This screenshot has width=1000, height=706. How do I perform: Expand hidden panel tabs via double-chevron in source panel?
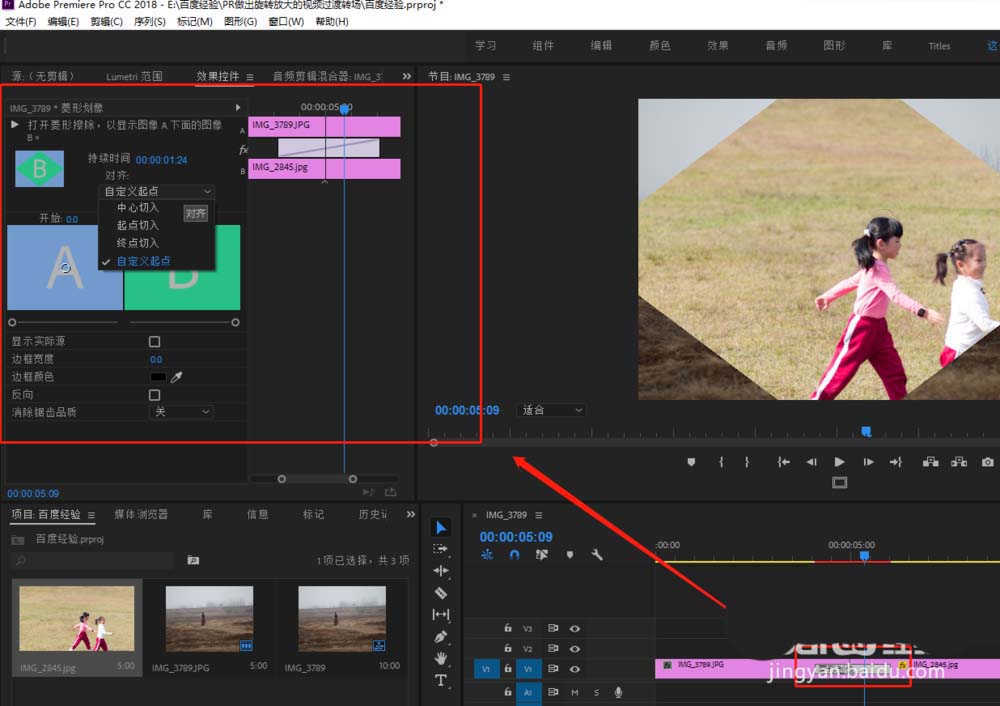click(407, 76)
